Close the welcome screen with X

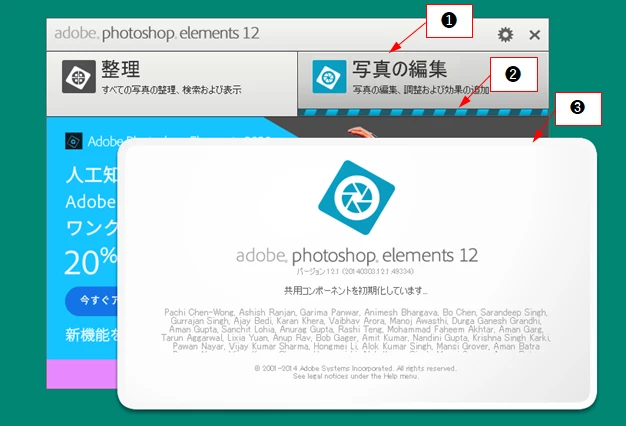coord(535,35)
